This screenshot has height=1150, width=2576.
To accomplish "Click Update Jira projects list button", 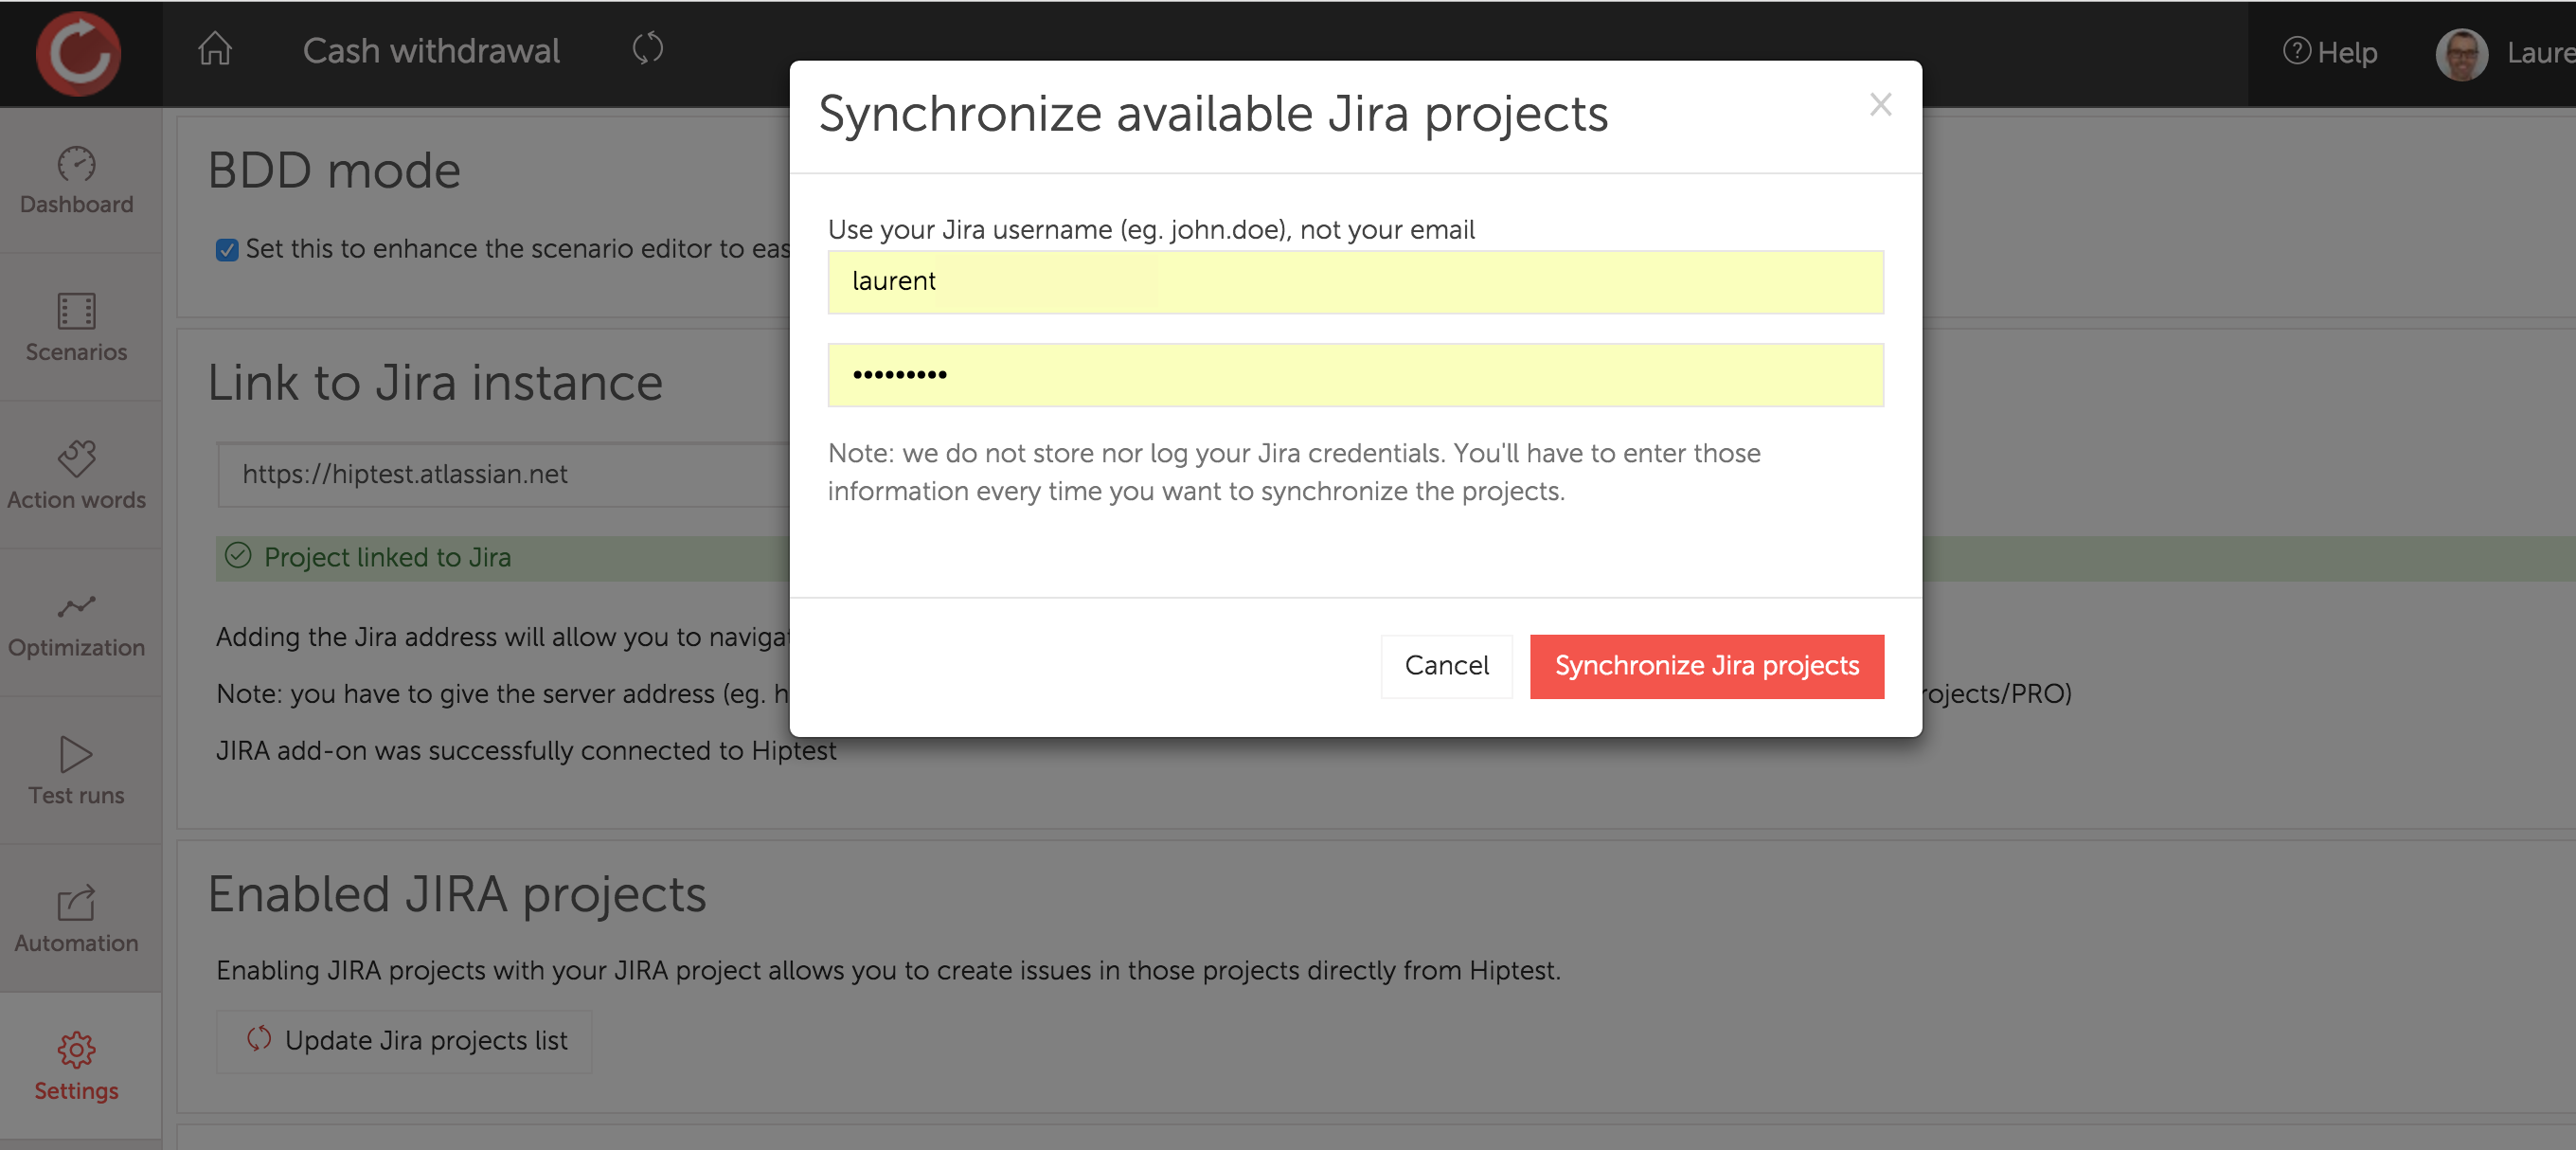I will (404, 1041).
